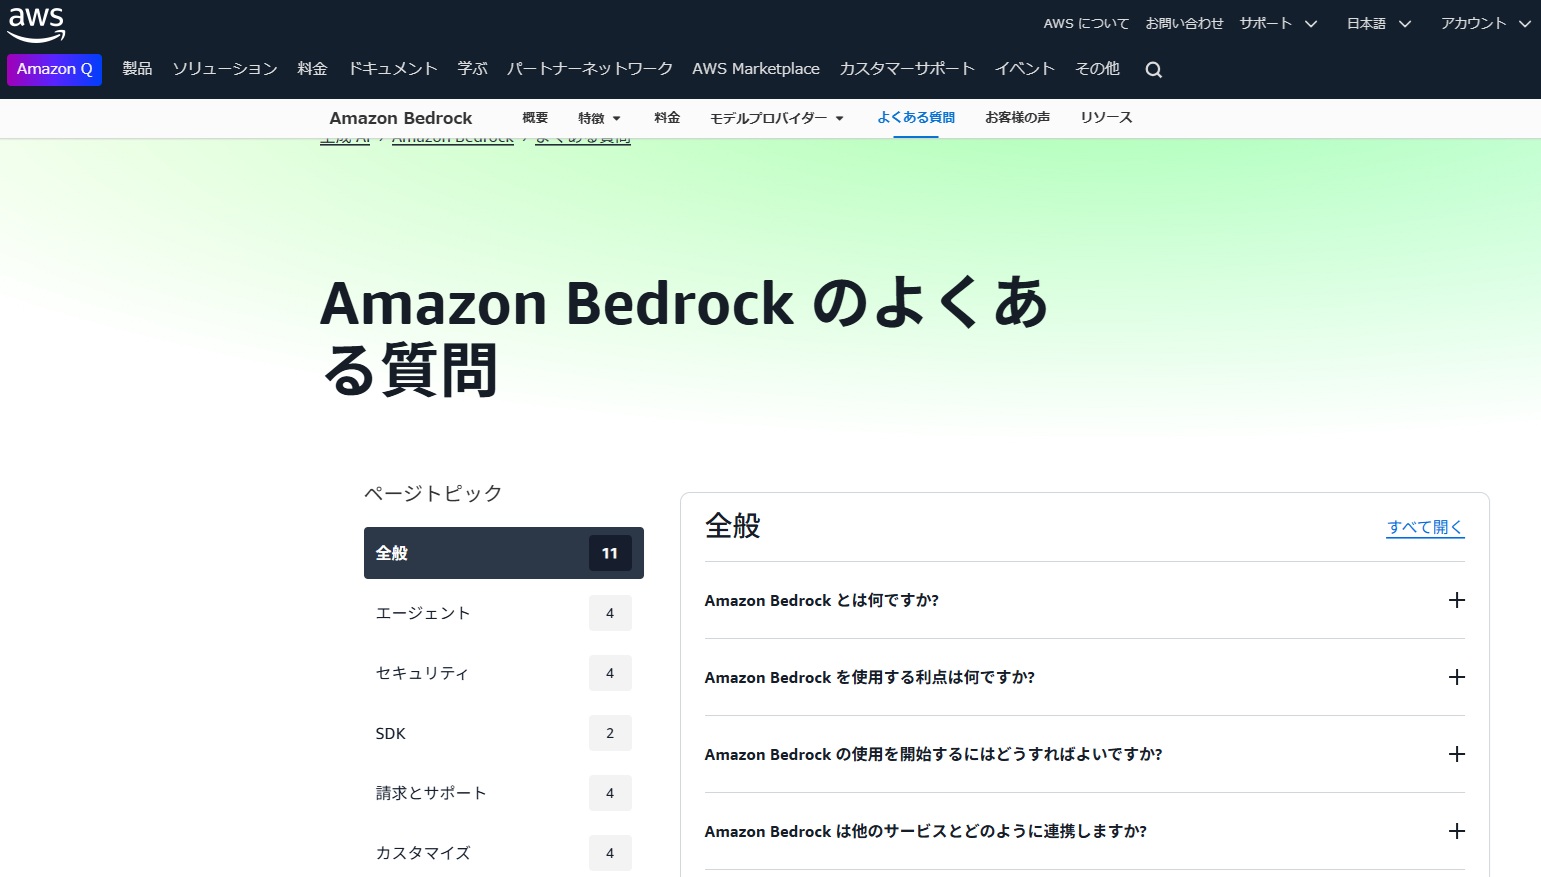Viewport: 1541px width, 877px height.
Task: Open the 特徴 dropdown in Bedrock nav
Action: pyautogui.click(x=599, y=118)
